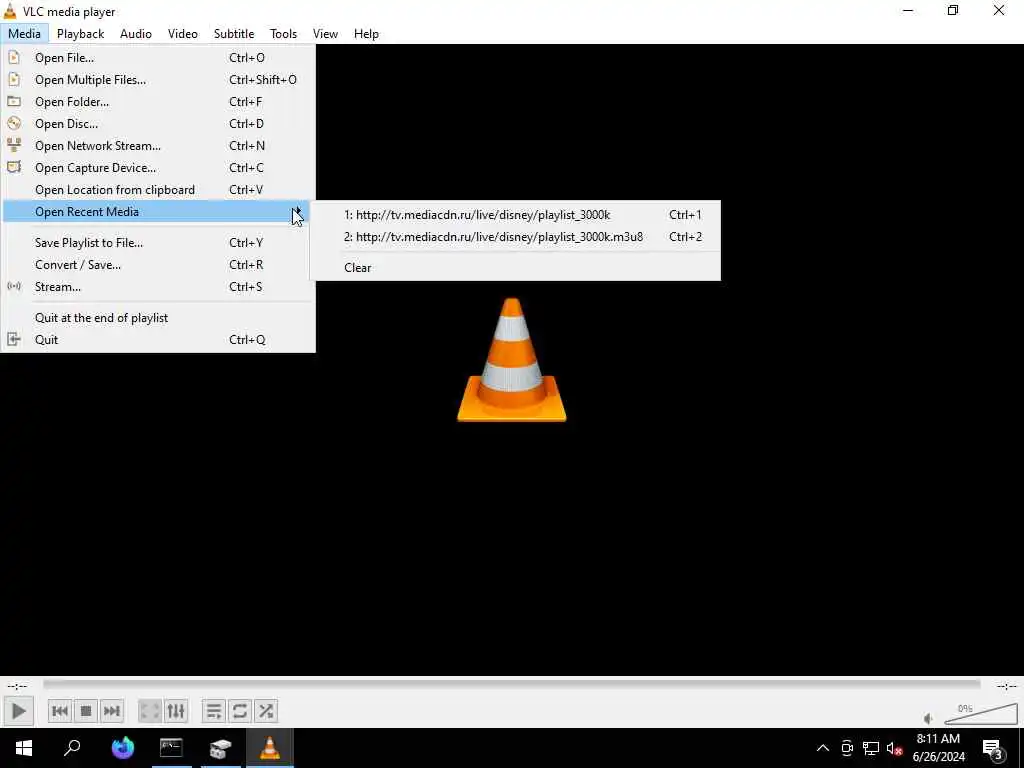This screenshot has height=768, width=1024.
Task: Open Windows Start menu
Action: (x=24, y=747)
